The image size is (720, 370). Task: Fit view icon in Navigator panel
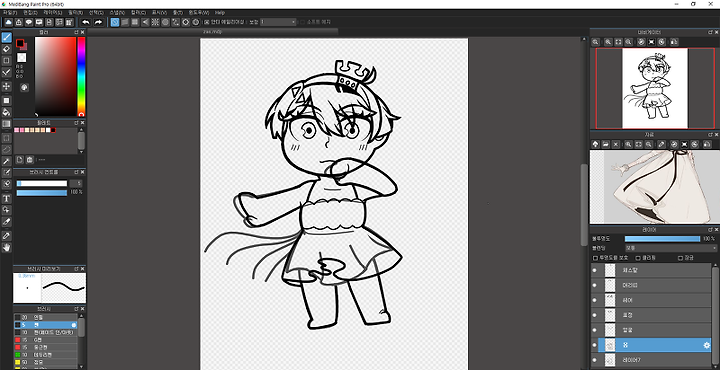point(619,42)
